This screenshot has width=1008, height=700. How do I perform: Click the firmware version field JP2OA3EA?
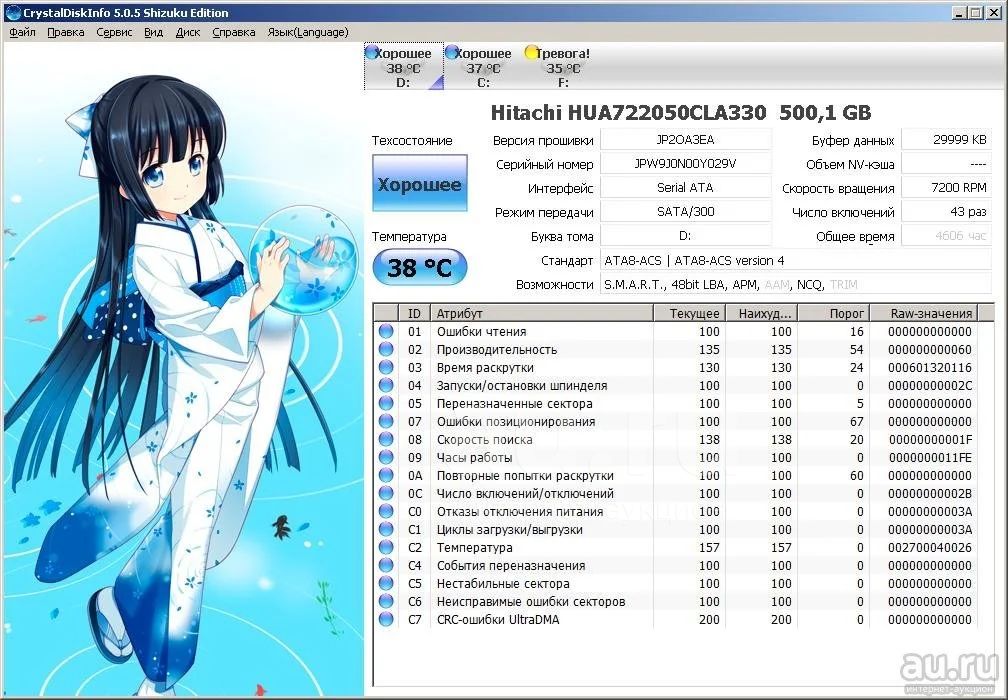[685, 139]
